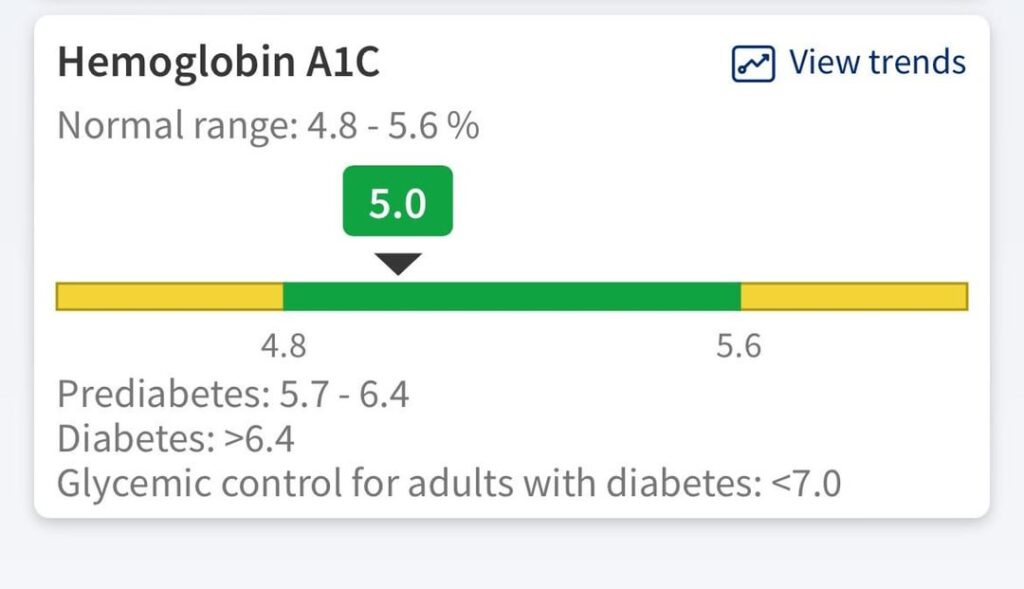Select the green value badge showing 5.0

coord(397,200)
